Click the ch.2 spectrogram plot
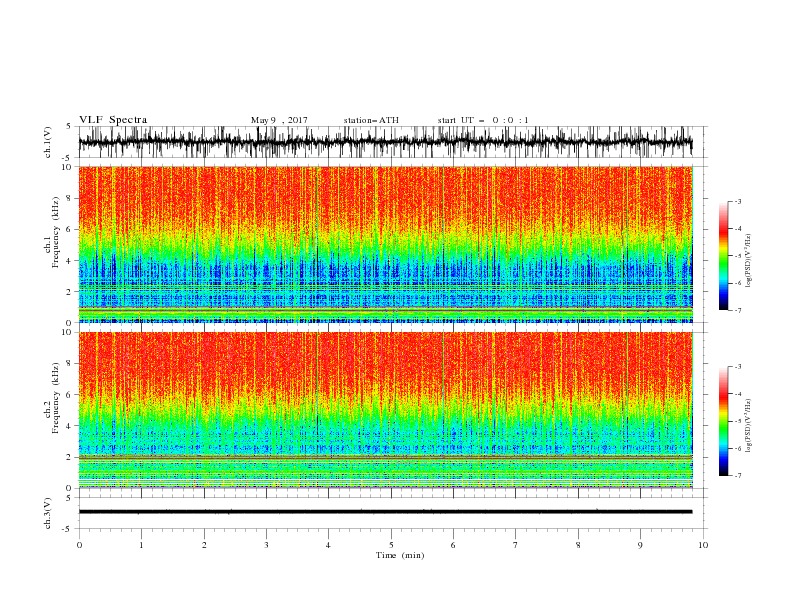 [386, 410]
